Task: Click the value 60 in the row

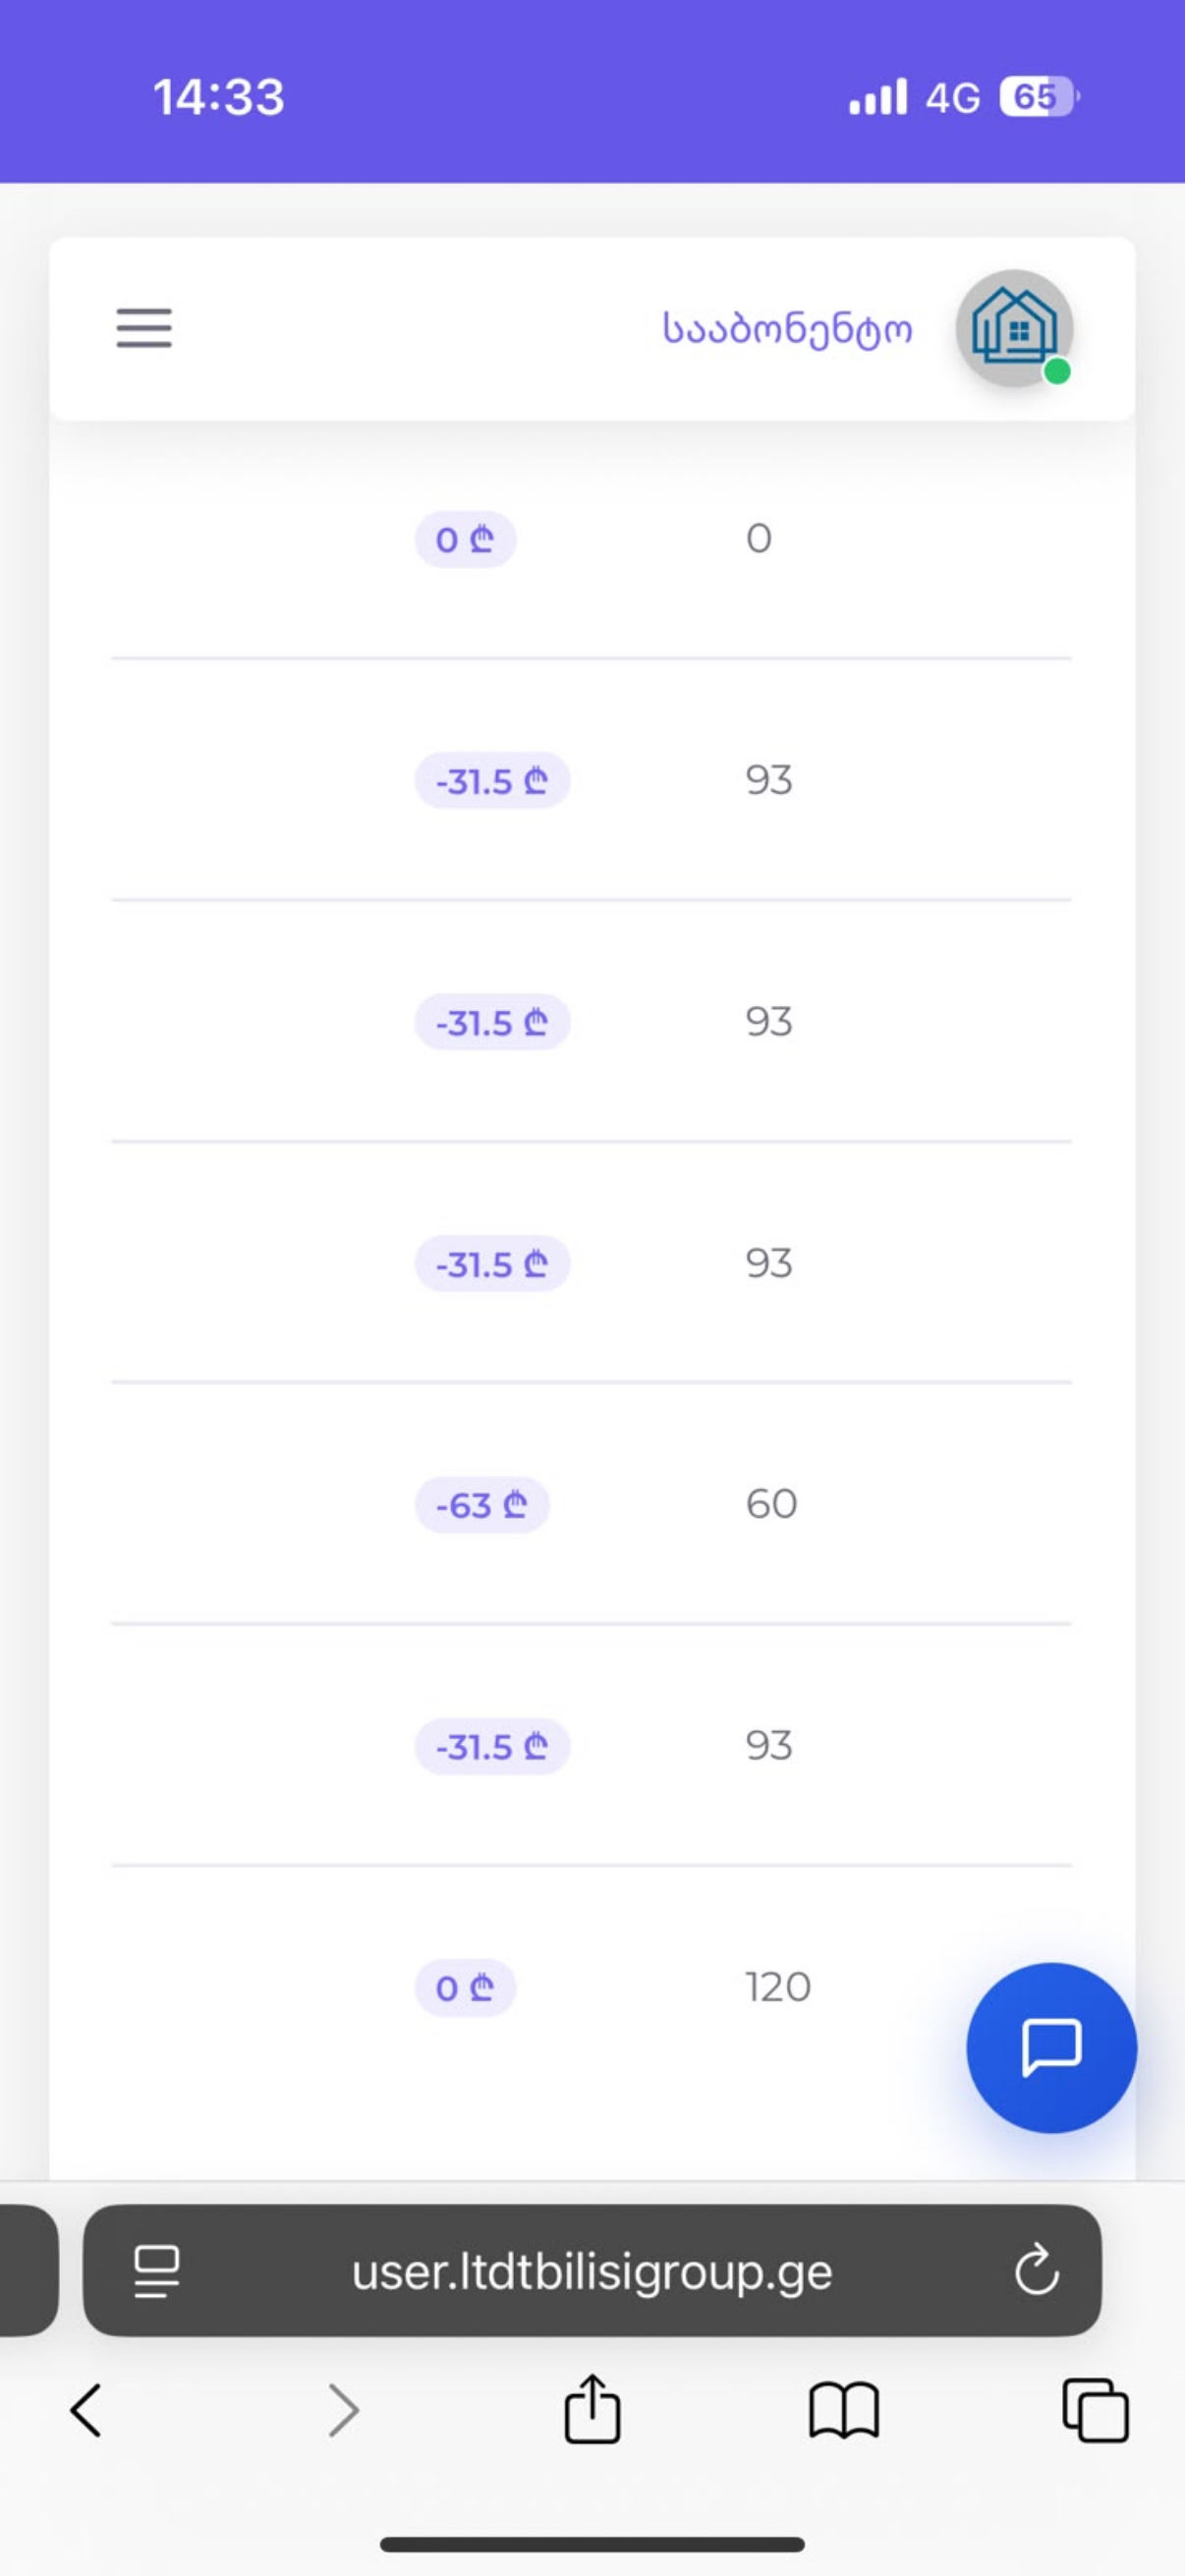Action: click(x=771, y=1503)
